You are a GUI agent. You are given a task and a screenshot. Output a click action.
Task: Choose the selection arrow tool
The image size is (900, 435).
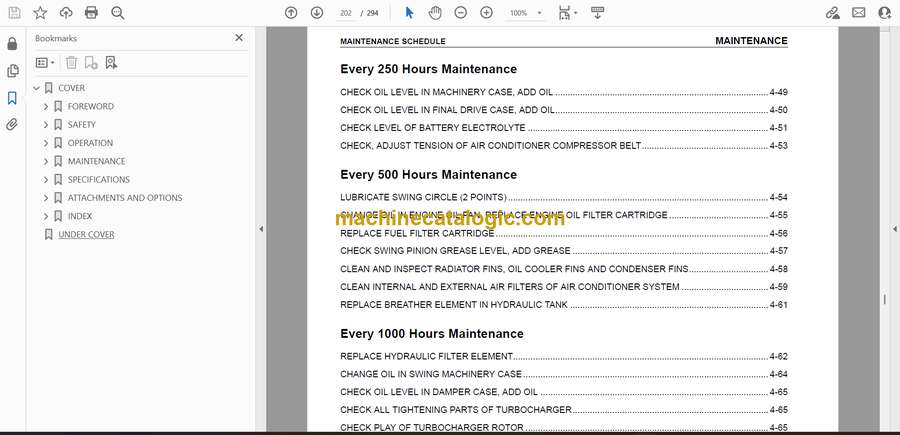tap(409, 13)
